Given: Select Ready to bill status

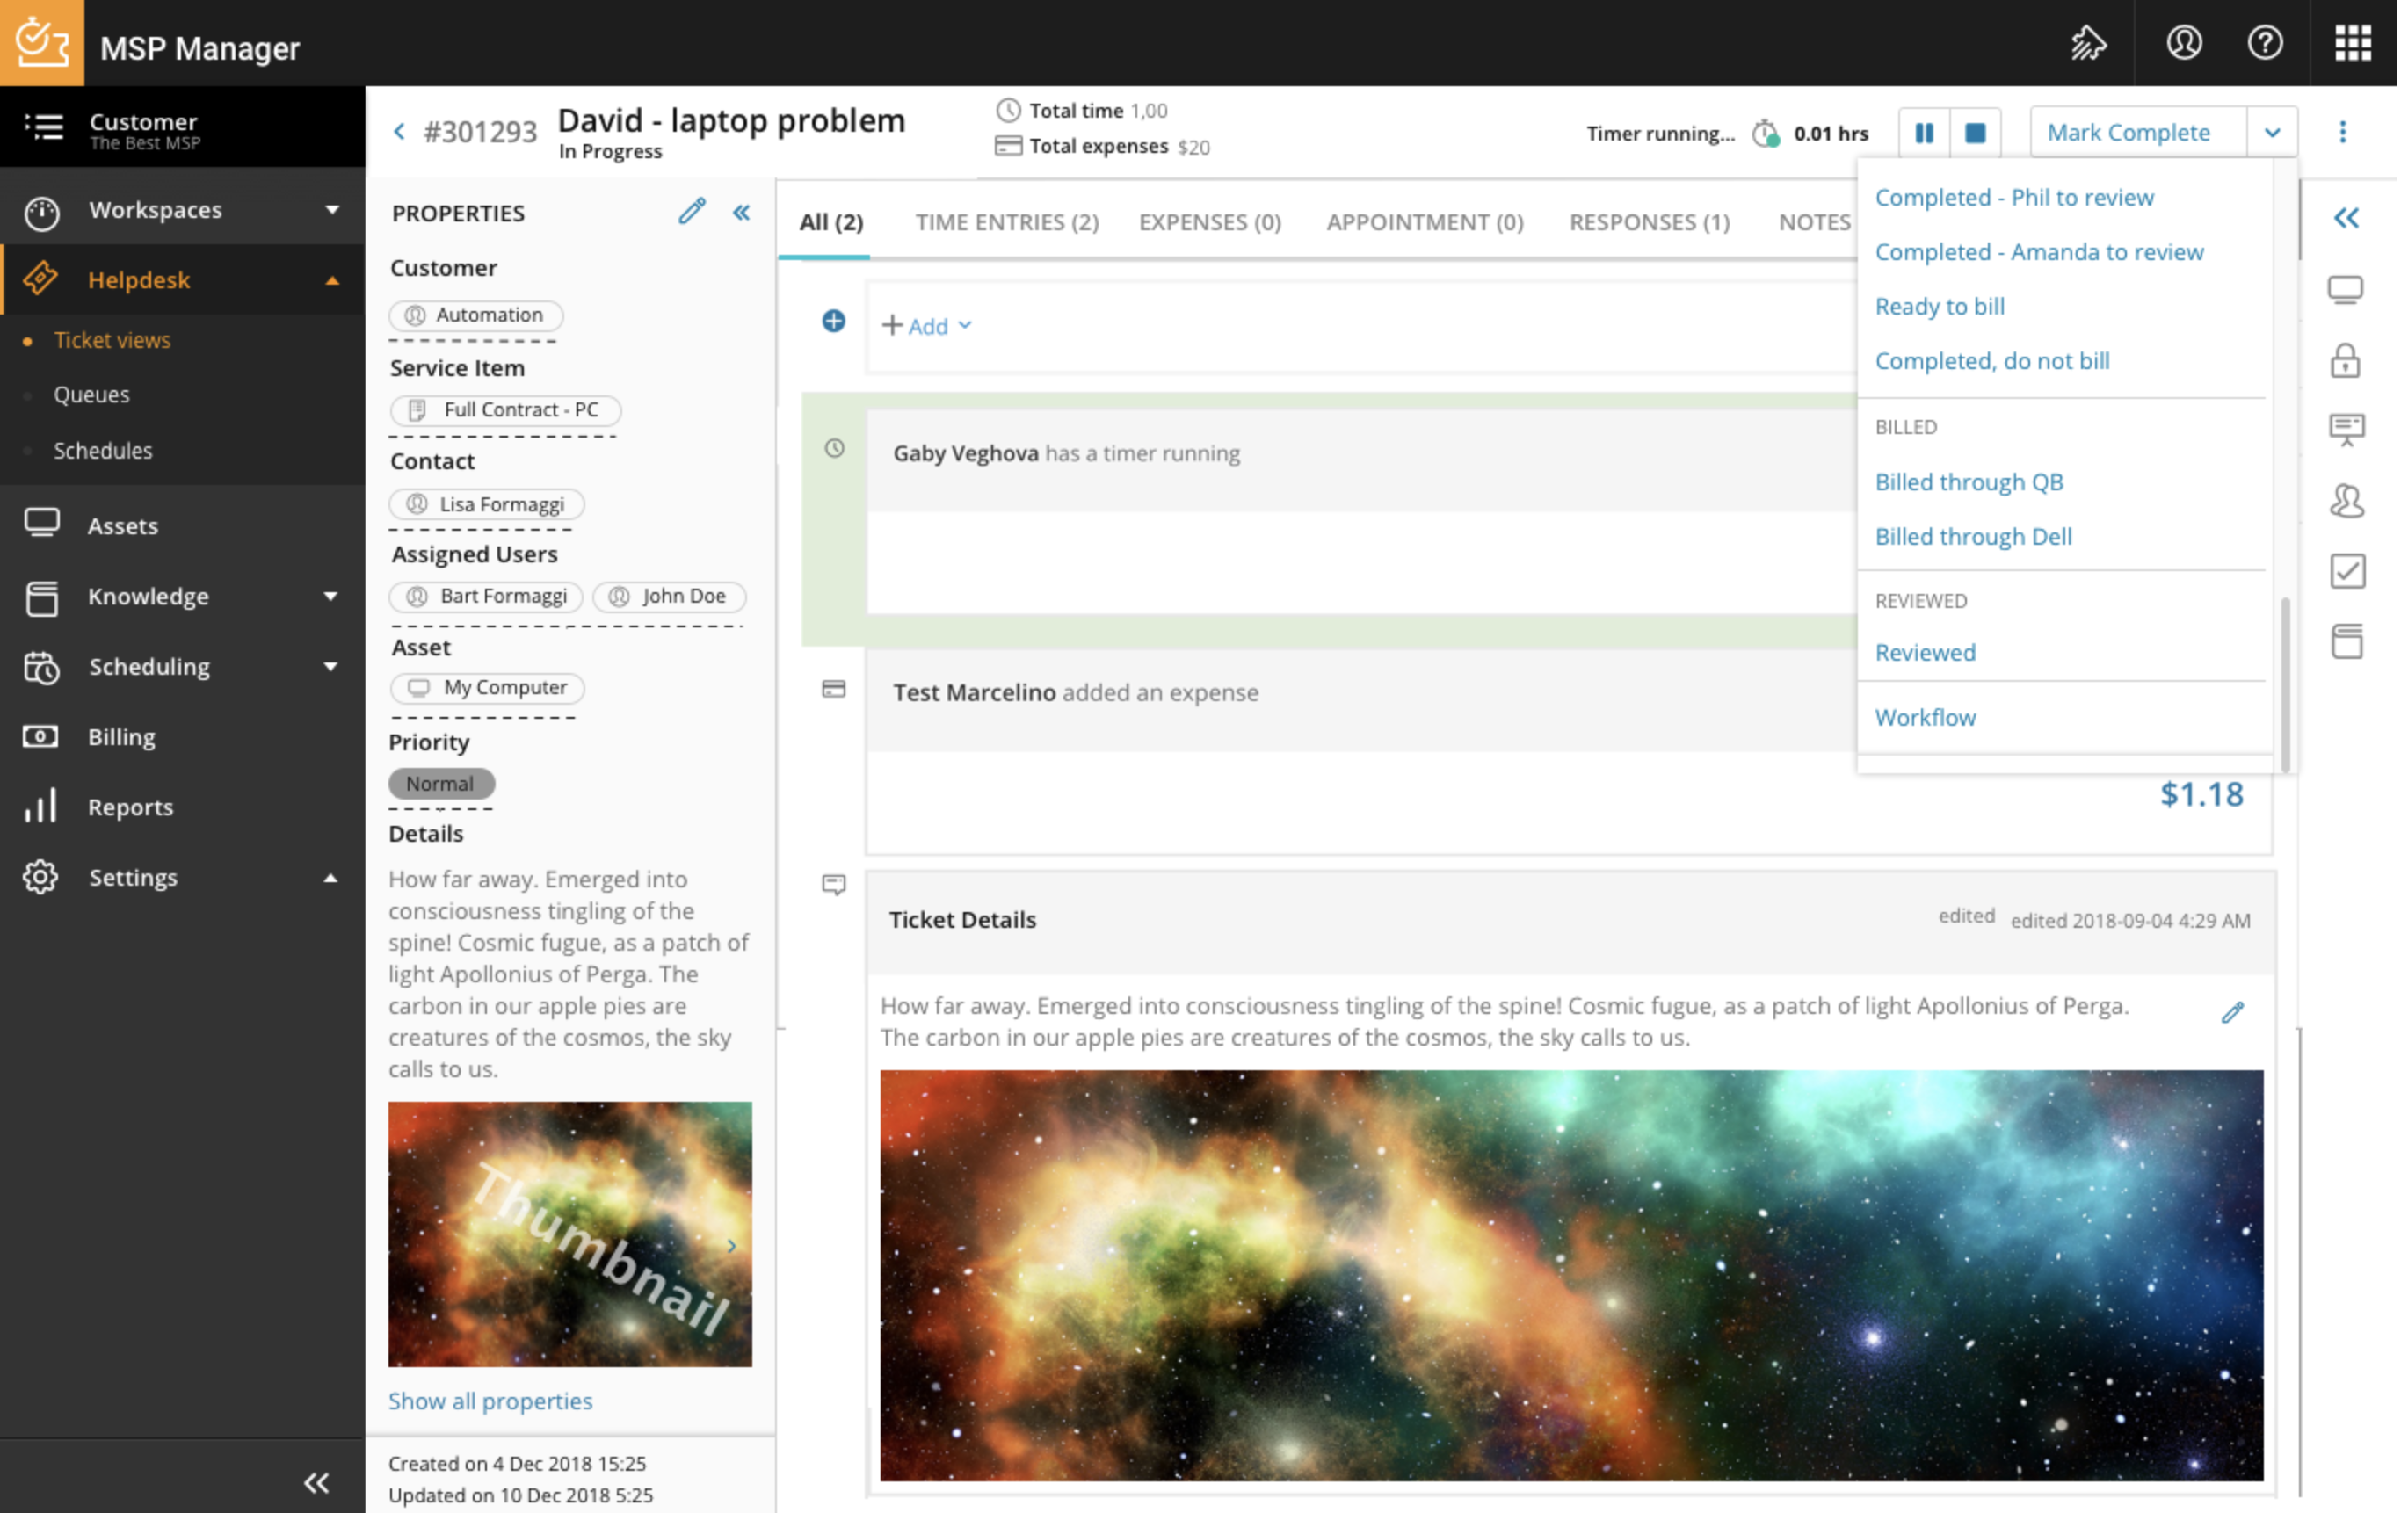Looking at the screenshot, I should coord(1940,306).
